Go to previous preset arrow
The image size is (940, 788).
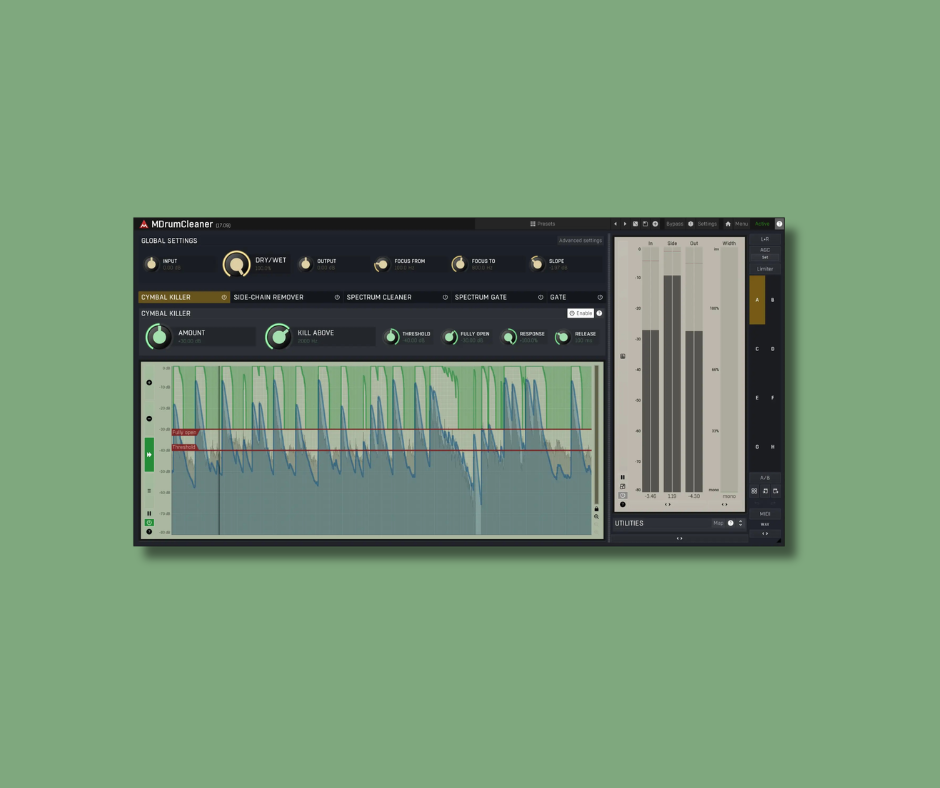pyautogui.click(x=616, y=224)
